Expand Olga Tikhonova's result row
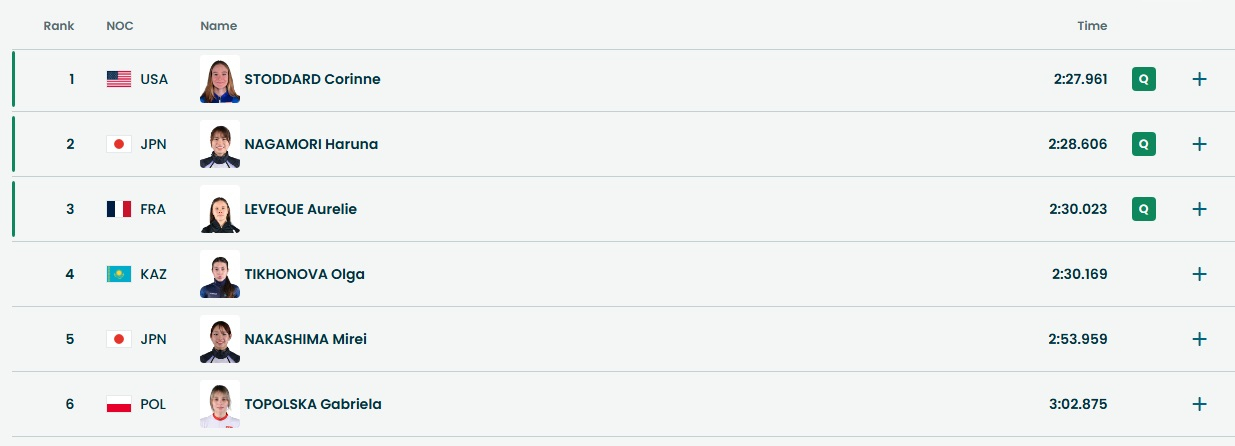 [x=1199, y=274]
